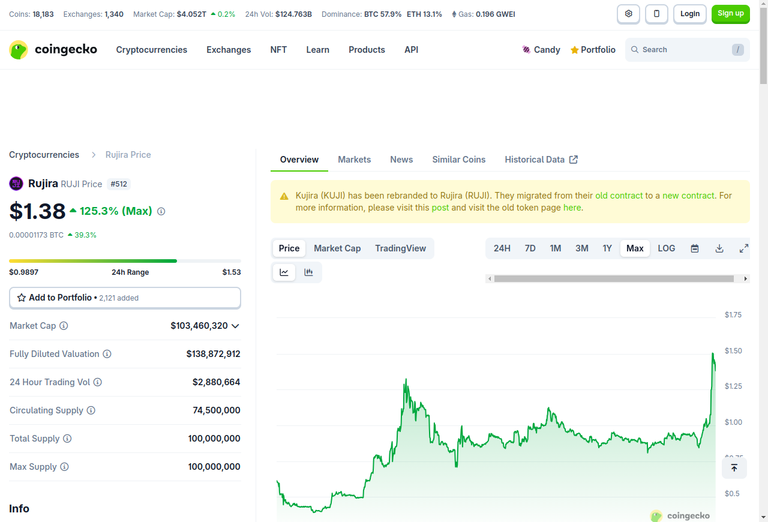Switch chart to Market Cap view
Image resolution: width=768 pixels, height=522 pixels.
pos(337,248)
